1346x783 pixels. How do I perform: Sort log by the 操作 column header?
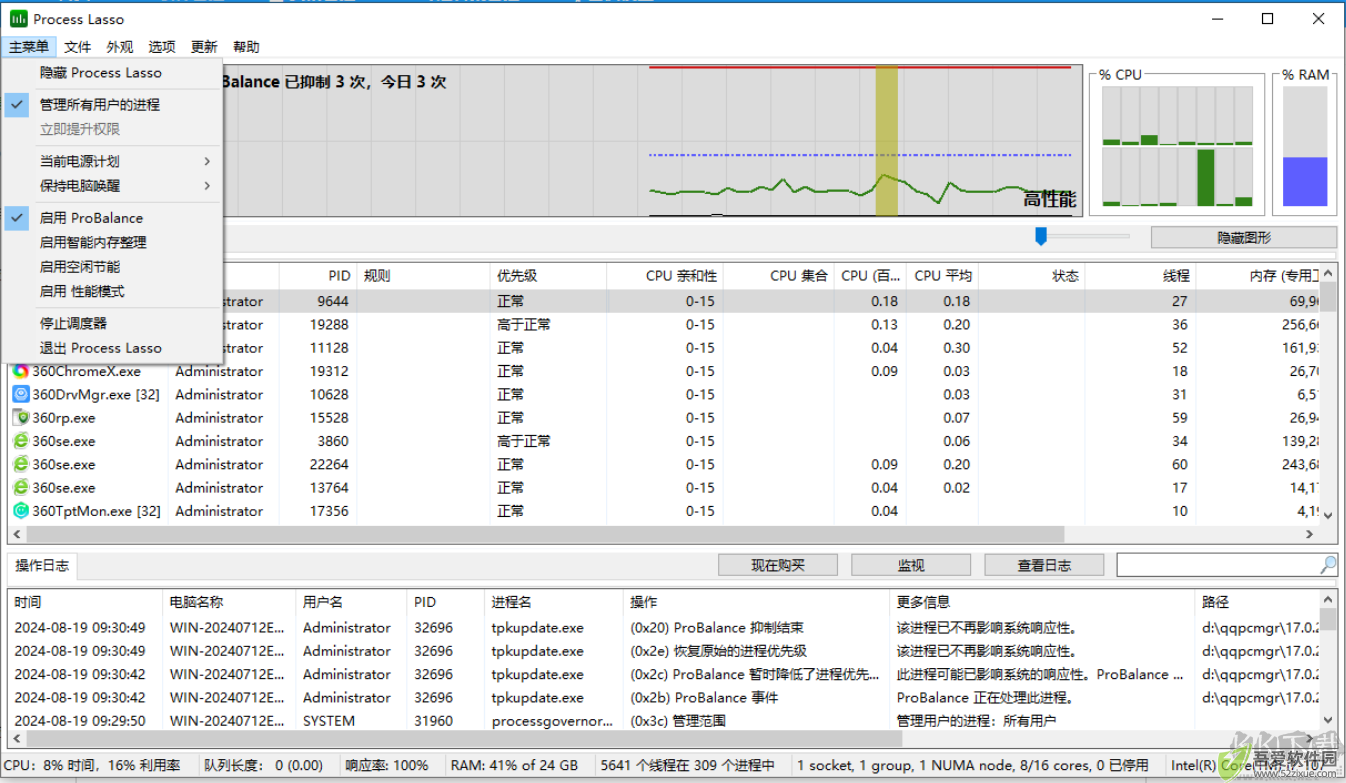click(756, 602)
